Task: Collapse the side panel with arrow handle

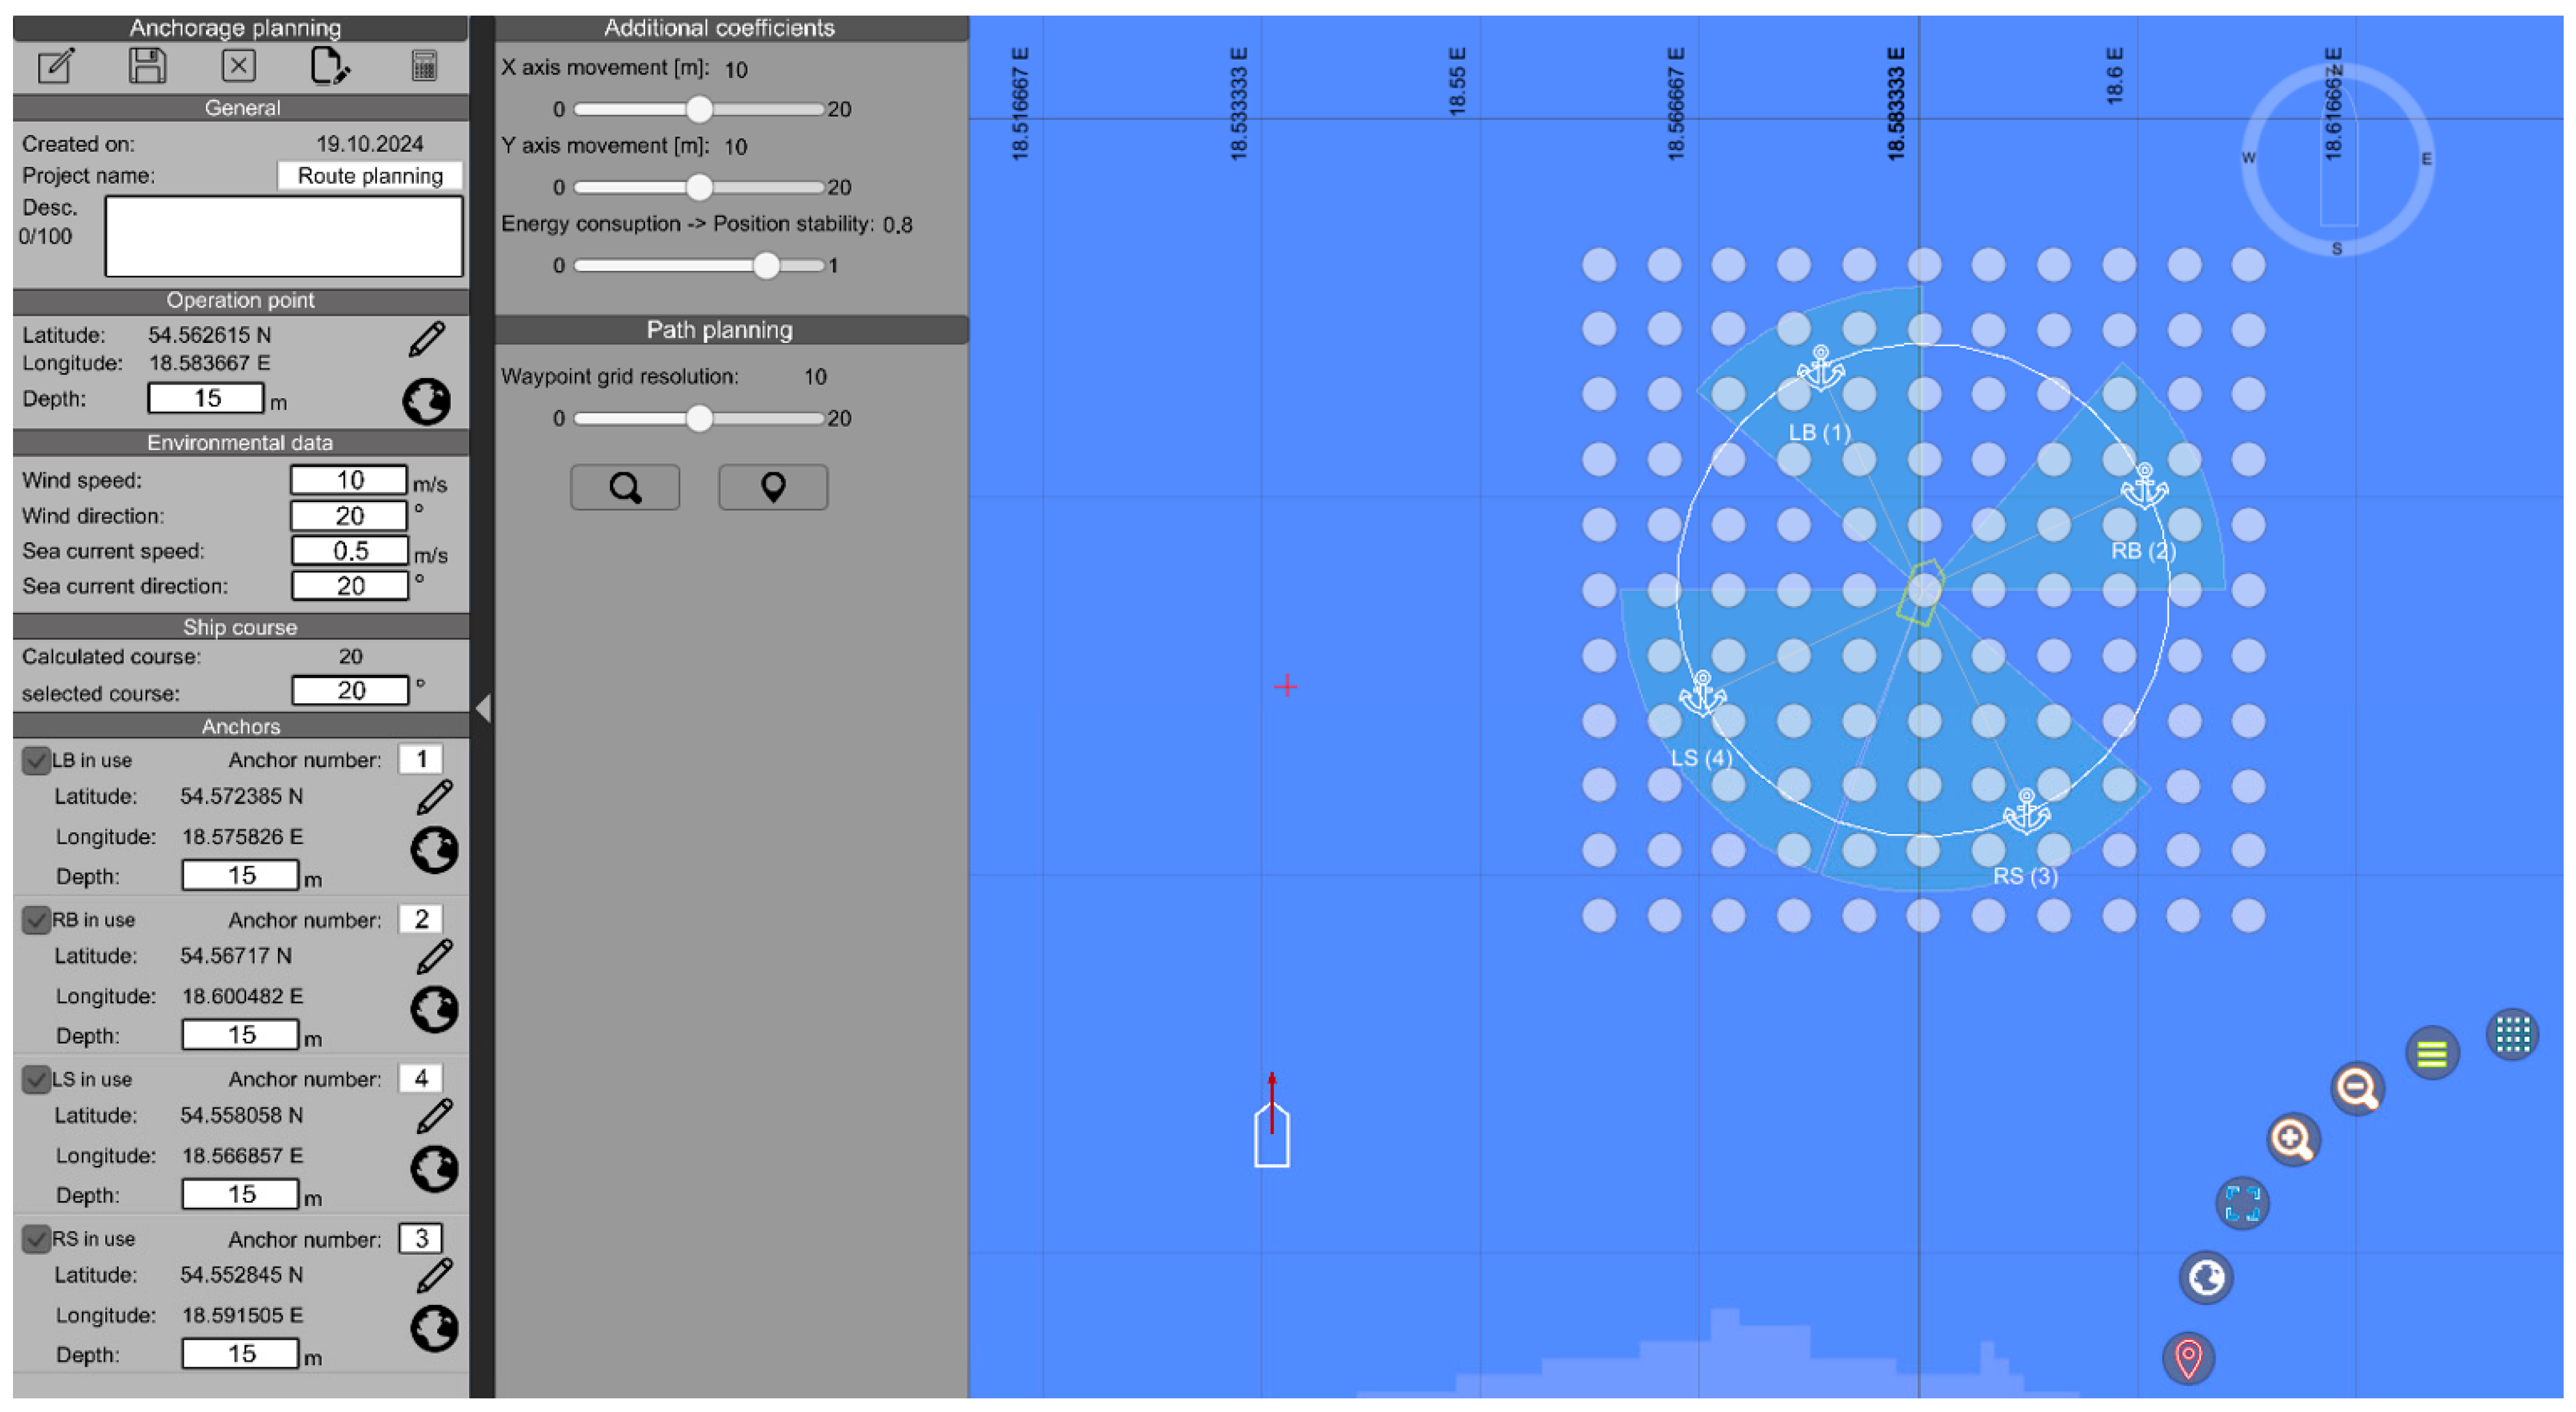Action: point(483,708)
